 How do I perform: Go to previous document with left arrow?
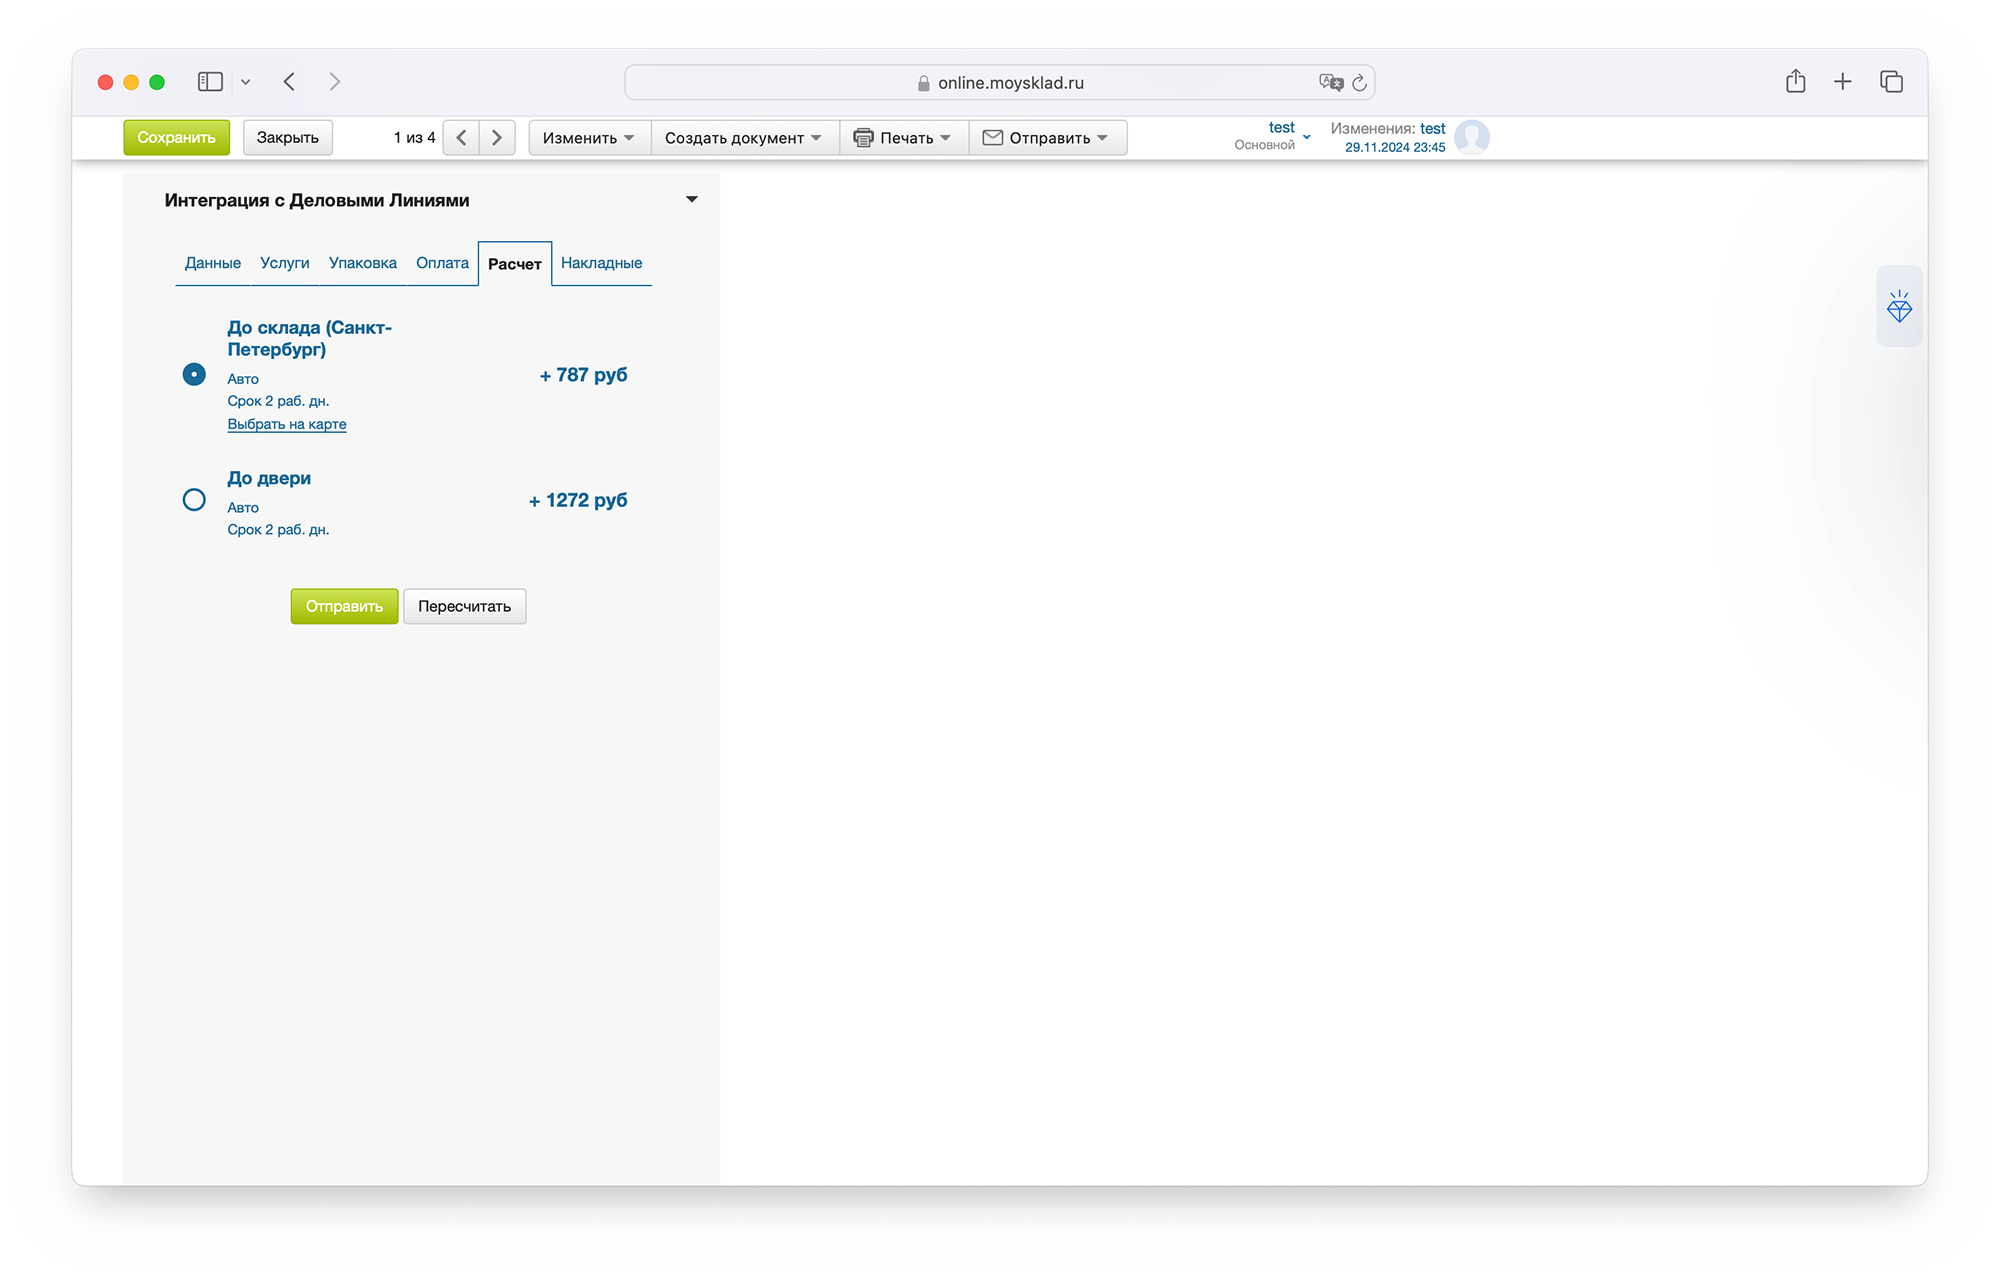(461, 138)
